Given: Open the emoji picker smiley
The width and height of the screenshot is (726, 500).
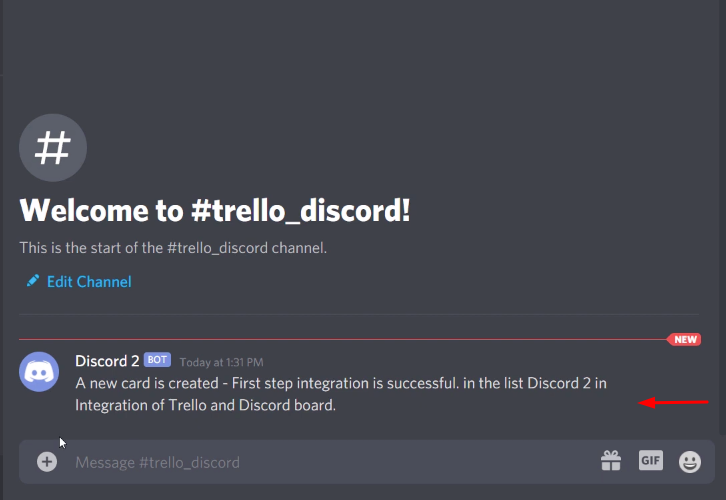Looking at the screenshot, I should (x=690, y=462).
